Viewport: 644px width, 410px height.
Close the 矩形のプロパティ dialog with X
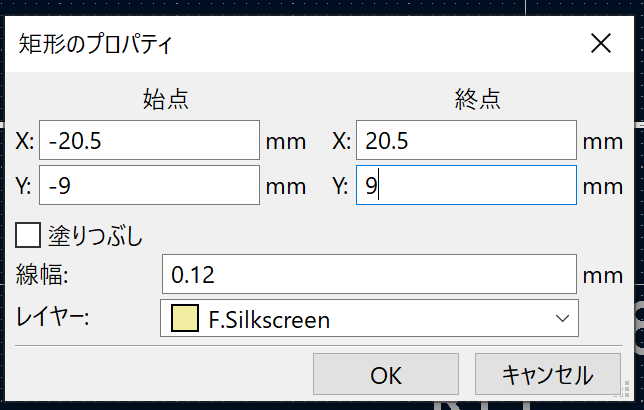pyautogui.click(x=600, y=43)
